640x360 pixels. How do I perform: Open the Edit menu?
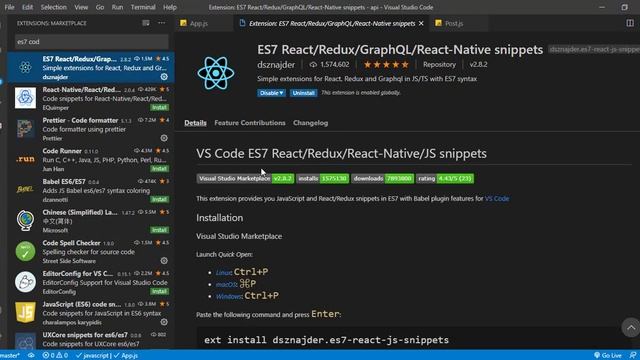click(27, 7)
